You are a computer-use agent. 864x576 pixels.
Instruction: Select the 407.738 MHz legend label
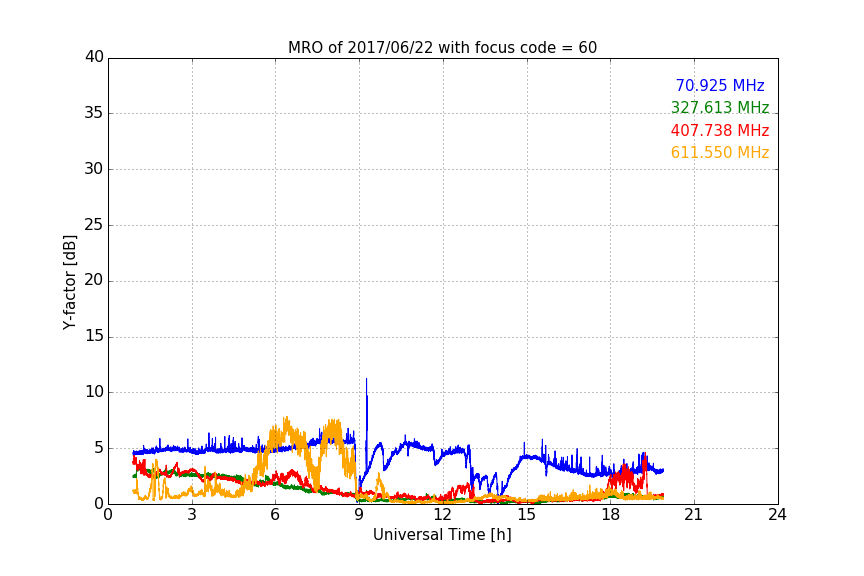coord(720,131)
